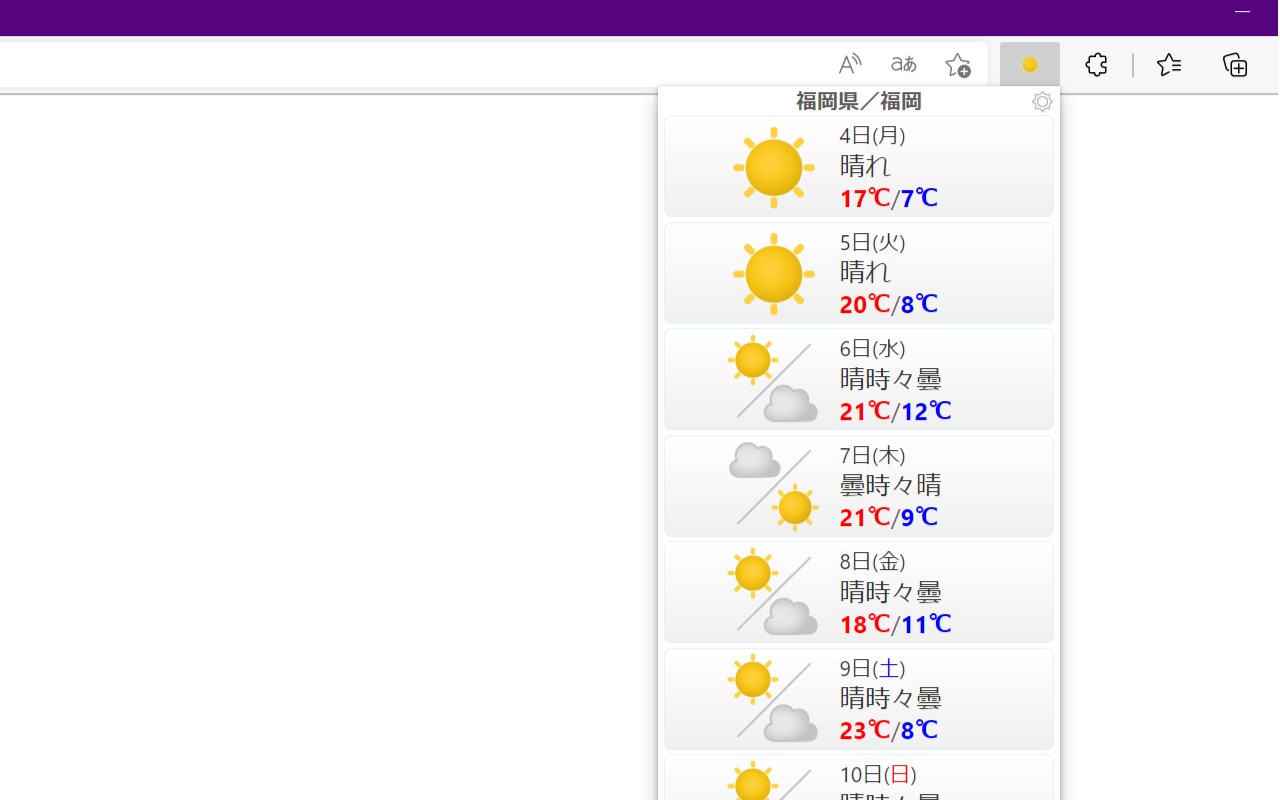This screenshot has width=1280, height=800.
Task: Open the Extensions puzzle piece icon
Action: point(1096,65)
